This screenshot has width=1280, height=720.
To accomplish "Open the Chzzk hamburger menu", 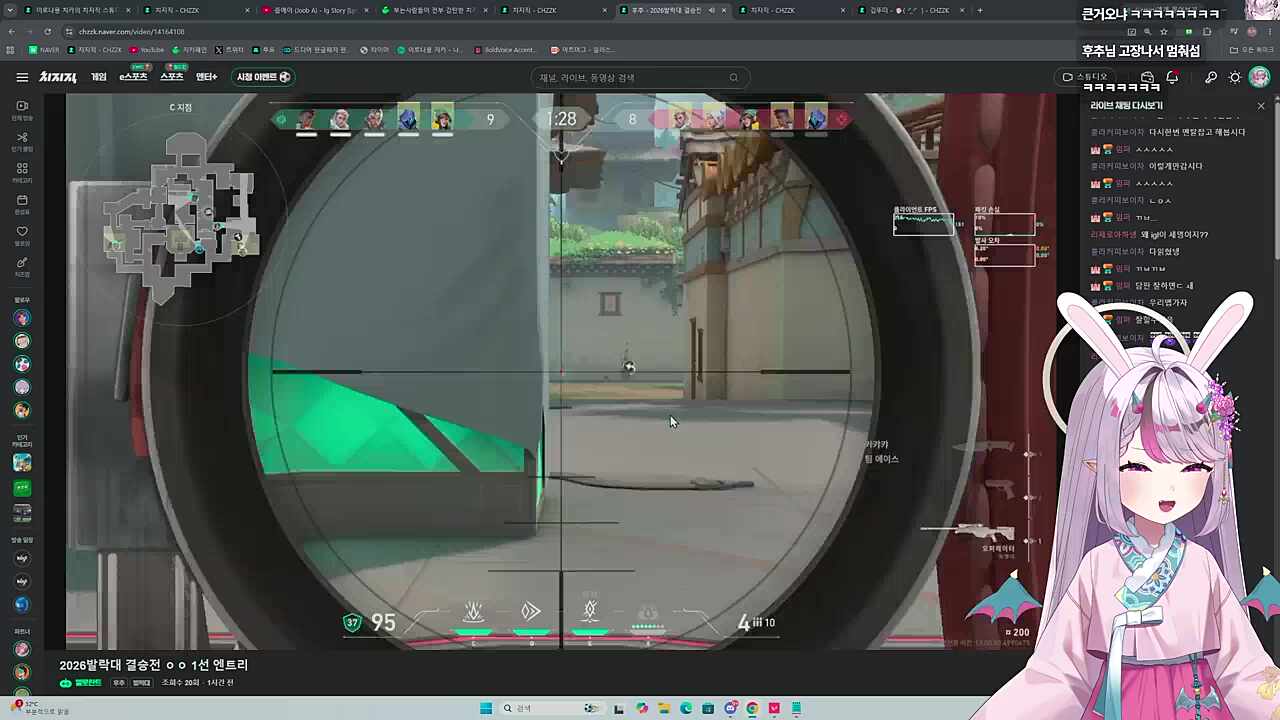I will coord(22,77).
